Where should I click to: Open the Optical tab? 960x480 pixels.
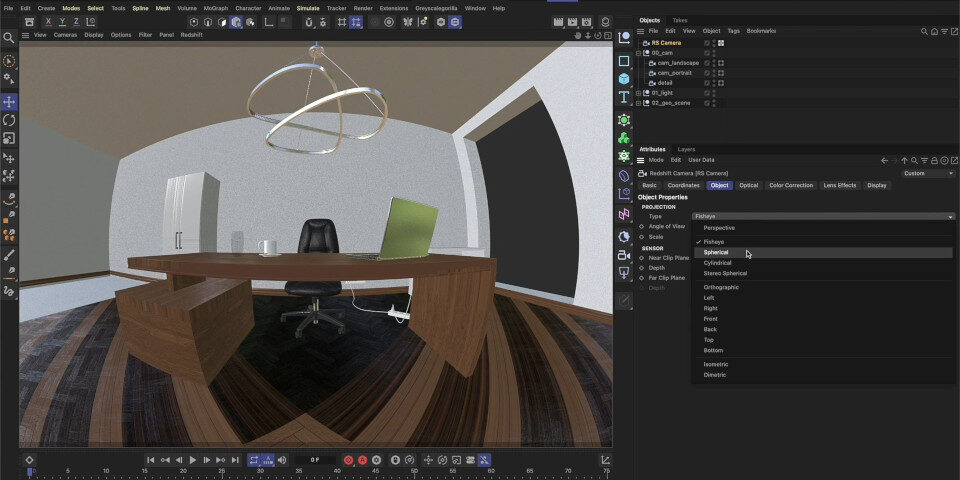click(x=749, y=186)
